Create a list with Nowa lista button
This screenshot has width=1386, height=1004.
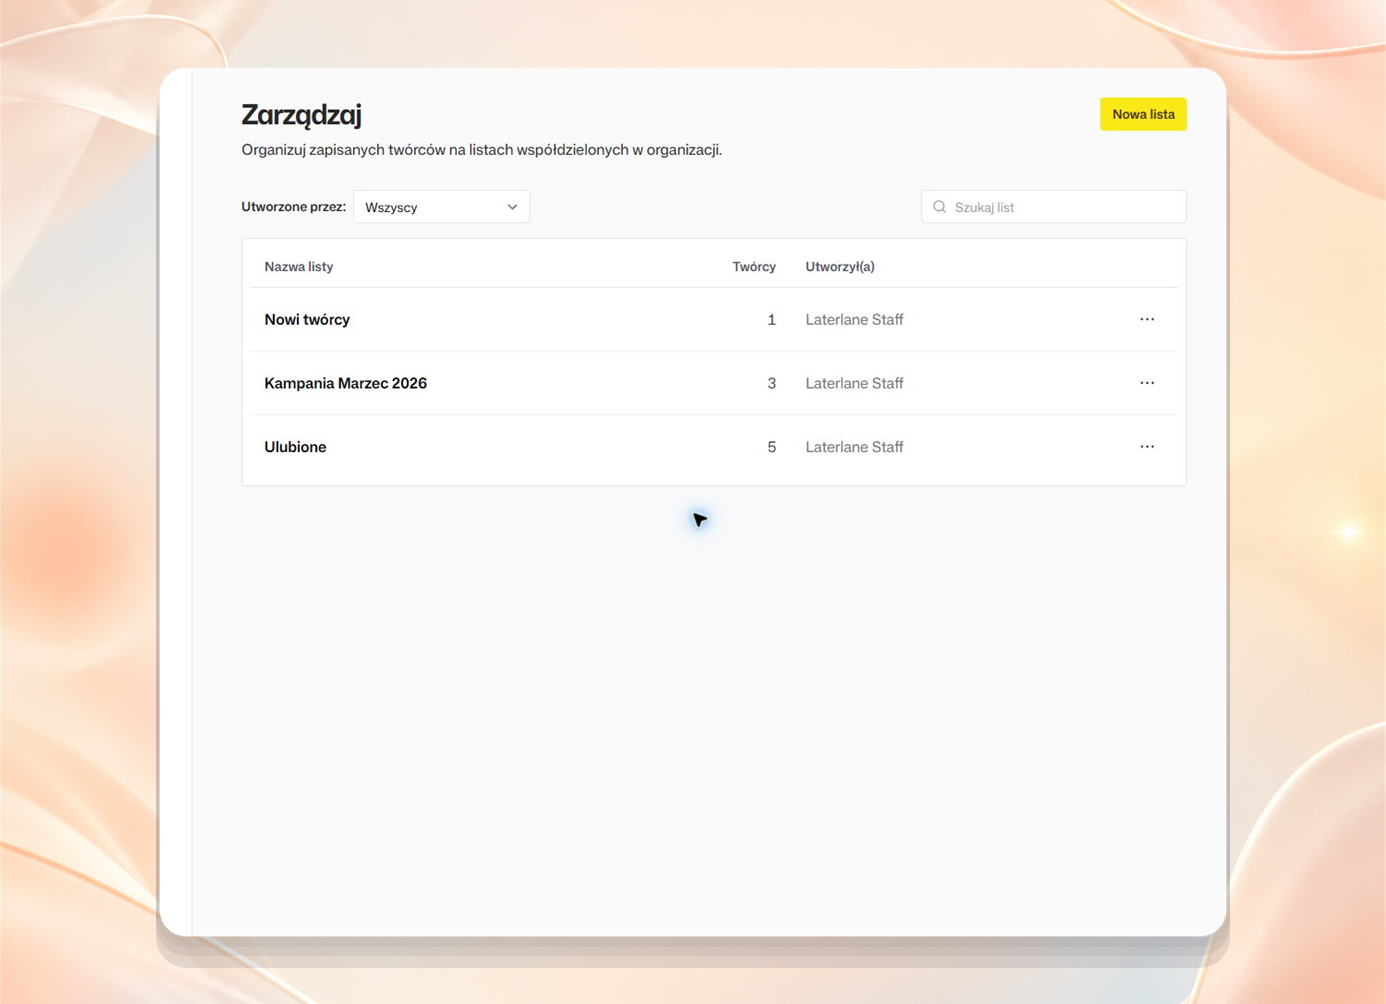1143,114
